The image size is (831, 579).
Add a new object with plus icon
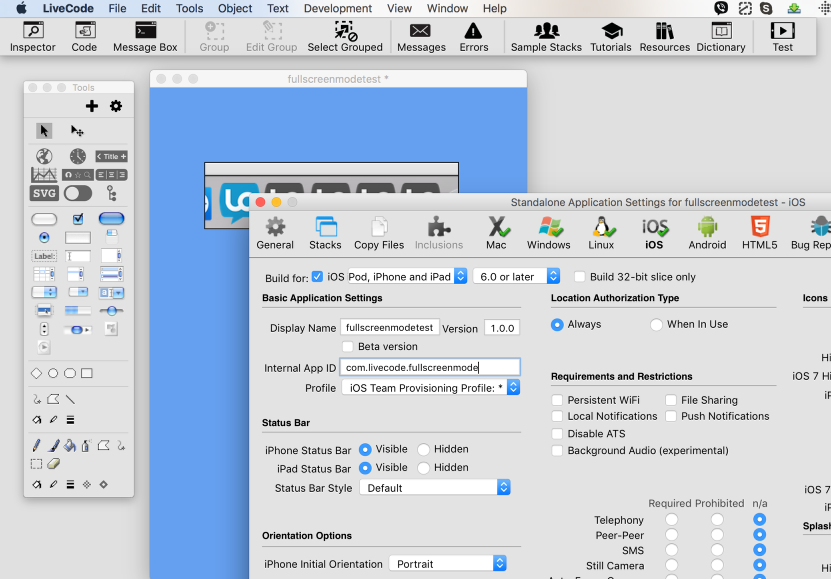(92, 106)
